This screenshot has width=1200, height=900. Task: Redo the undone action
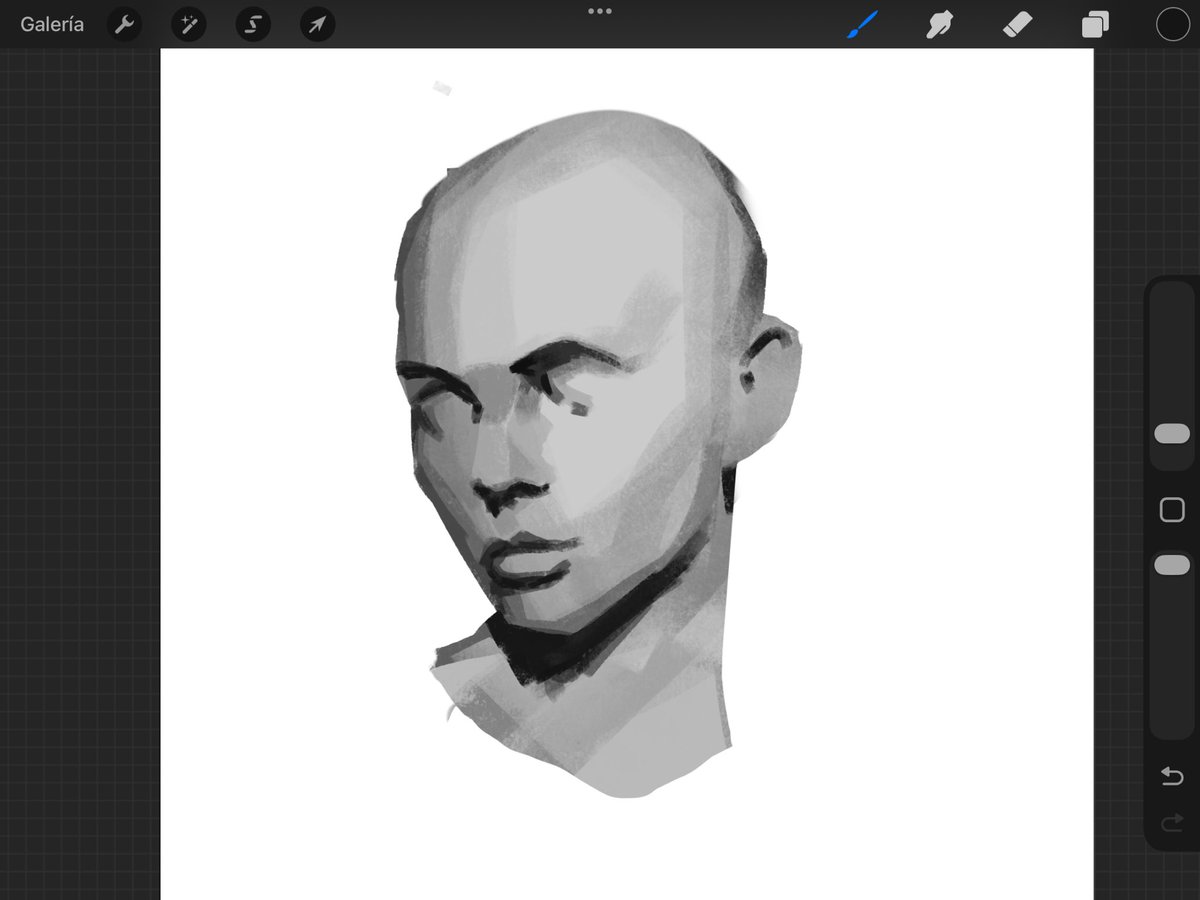pos(1172,824)
